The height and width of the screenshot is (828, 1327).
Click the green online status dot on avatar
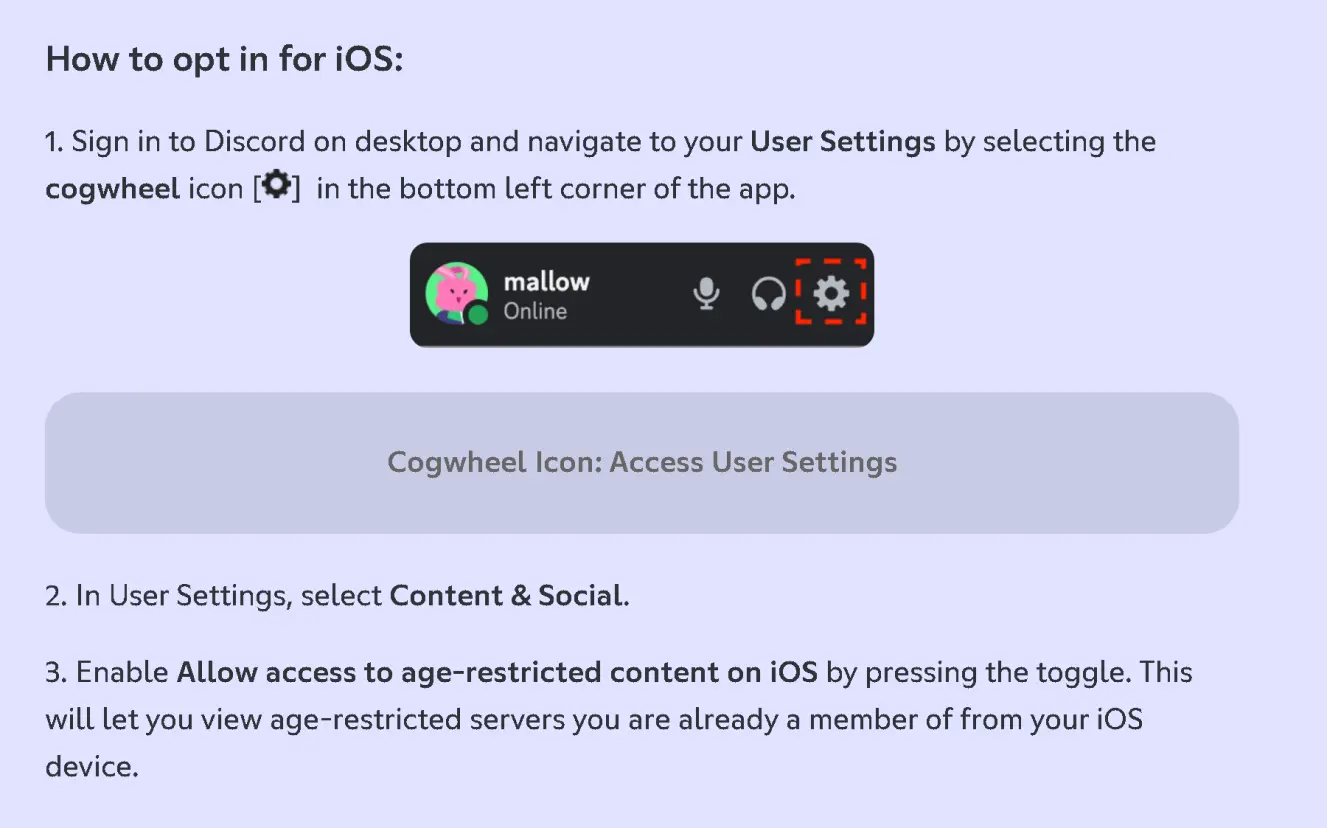(x=478, y=315)
